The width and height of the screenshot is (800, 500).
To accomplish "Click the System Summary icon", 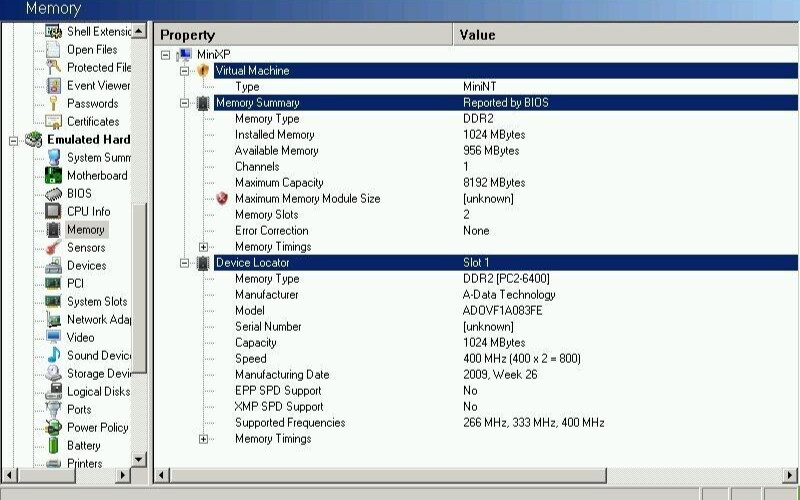I will 54,157.
